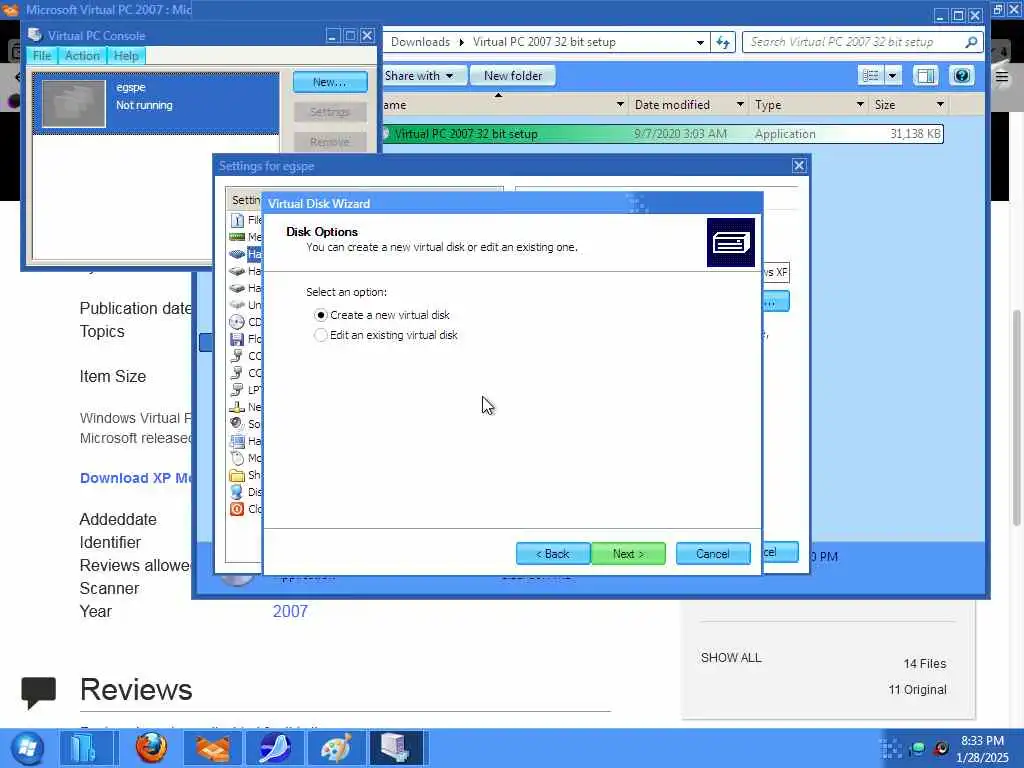This screenshot has height=768, width=1024.
Task: Cancel the Virtual Disk Wizard
Action: click(712, 554)
